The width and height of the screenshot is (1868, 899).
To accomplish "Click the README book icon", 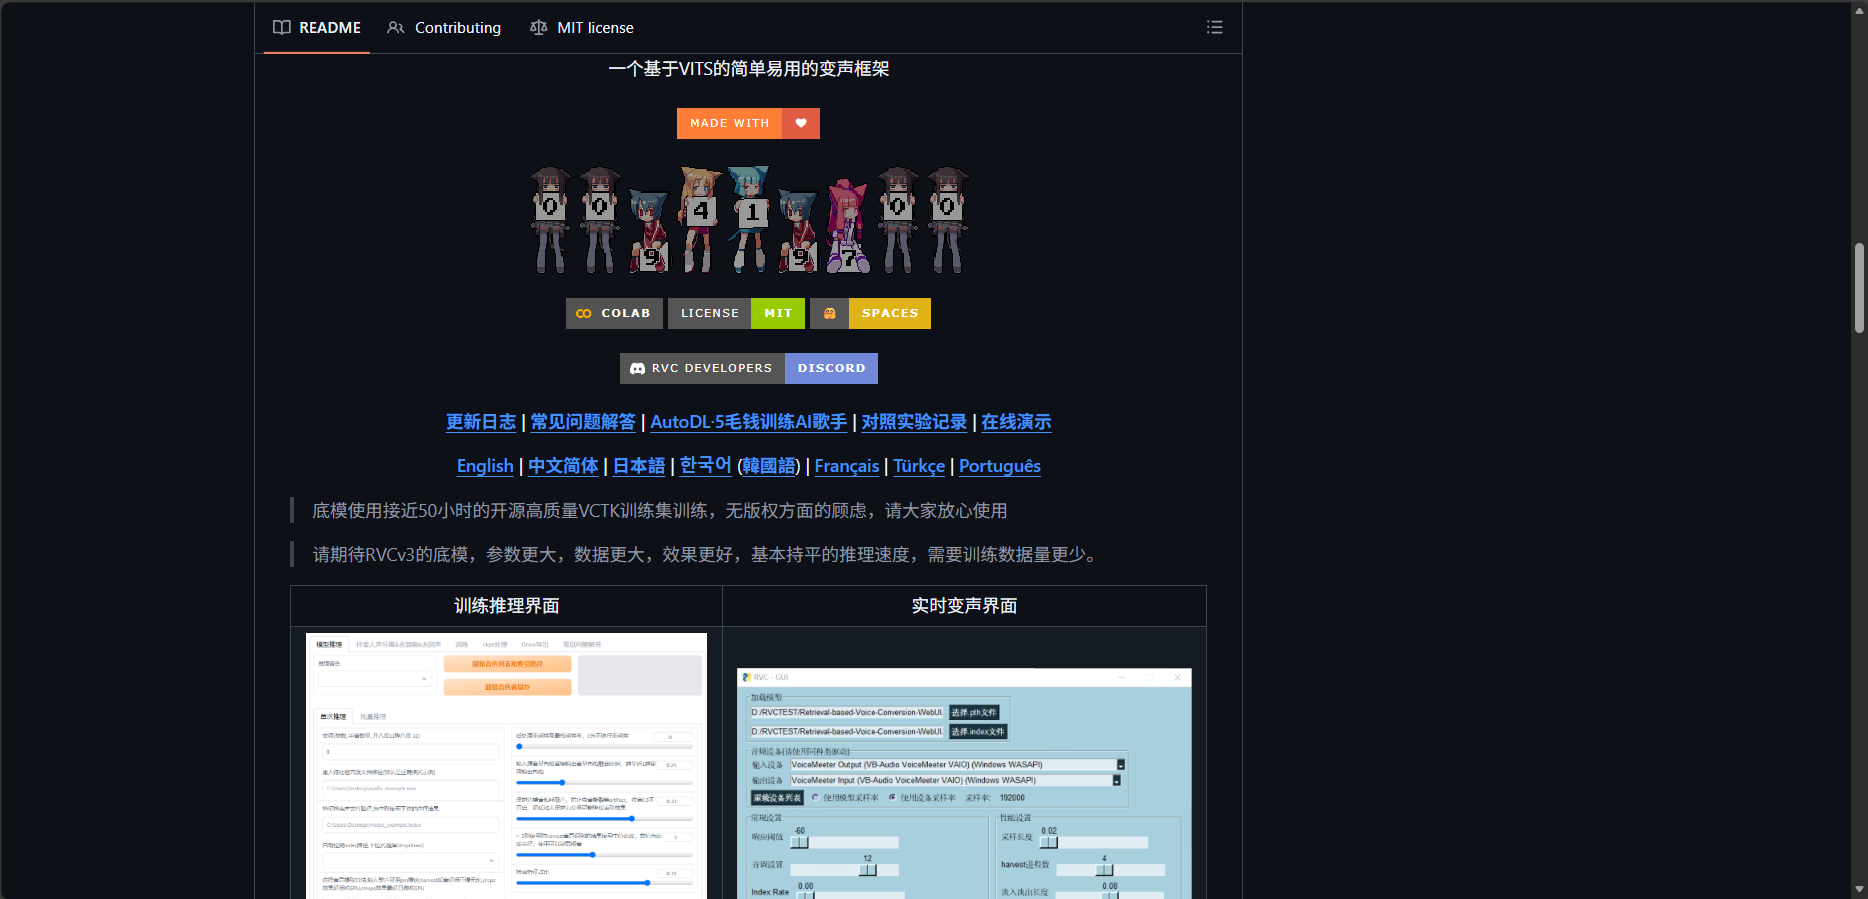I will pos(282,28).
